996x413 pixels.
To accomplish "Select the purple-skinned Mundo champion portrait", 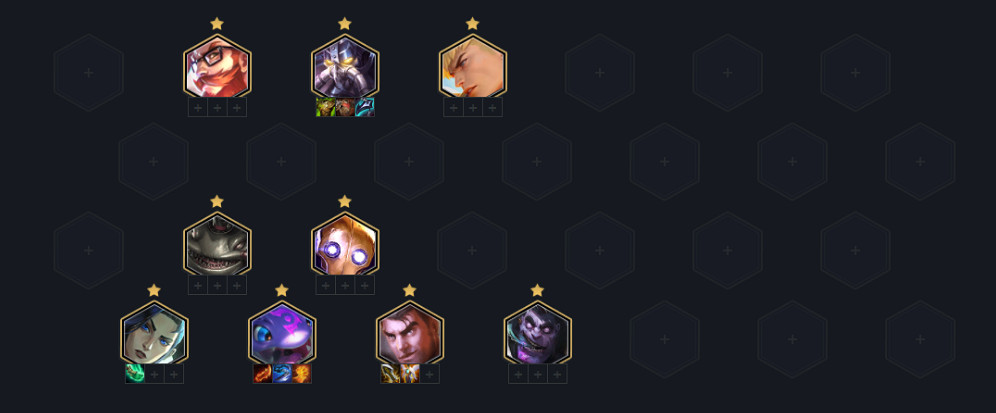I will (x=537, y=335).
